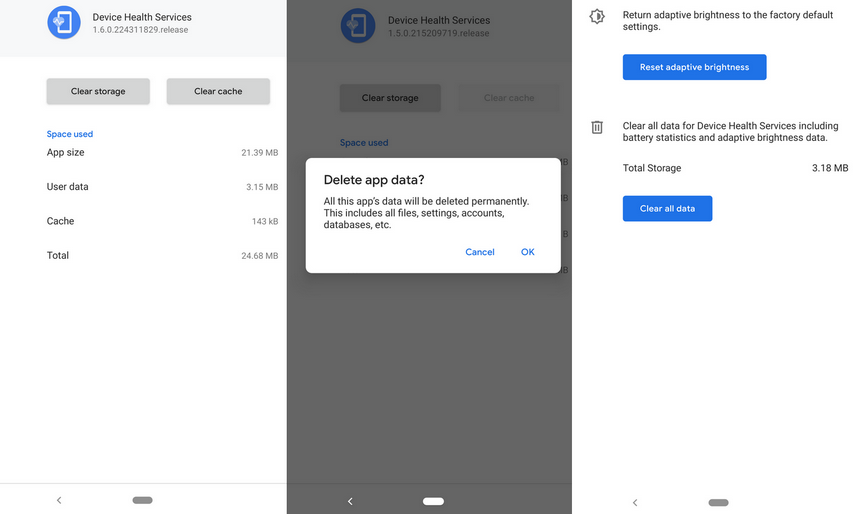Tap the home pill in the right screen
Image resolution: width=866 pixels, height=514 pixels.
tap(719, 502)
